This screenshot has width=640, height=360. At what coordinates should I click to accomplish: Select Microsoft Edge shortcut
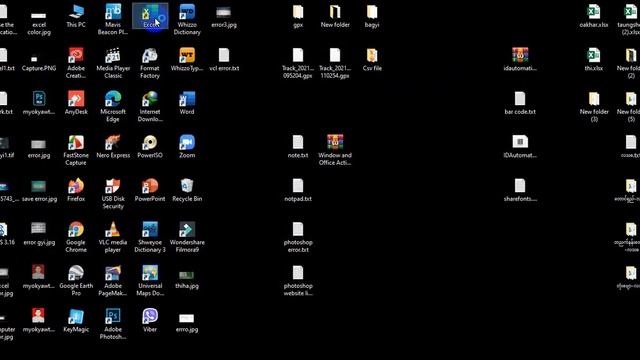coord(113,107)
